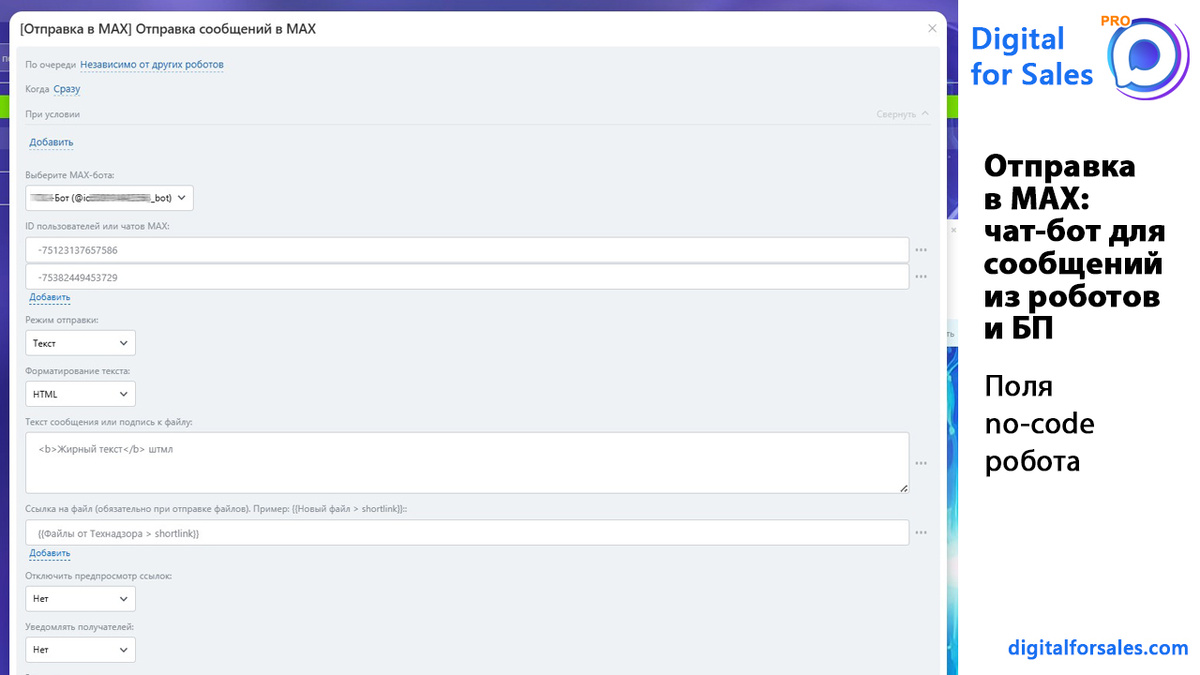This screenshot has width=1200, height=675.
Task: Open the Уведомлять получателей dropdown
Action: click(x=80, y=650)
